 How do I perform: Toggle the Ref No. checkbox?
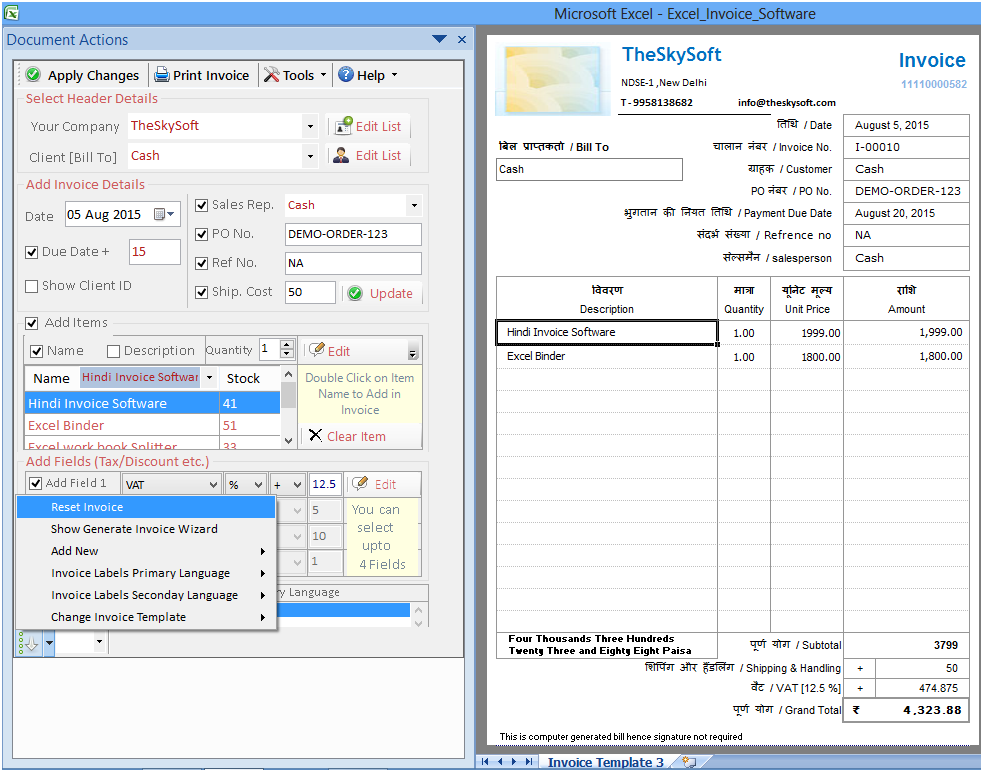[x=201, y=263]
